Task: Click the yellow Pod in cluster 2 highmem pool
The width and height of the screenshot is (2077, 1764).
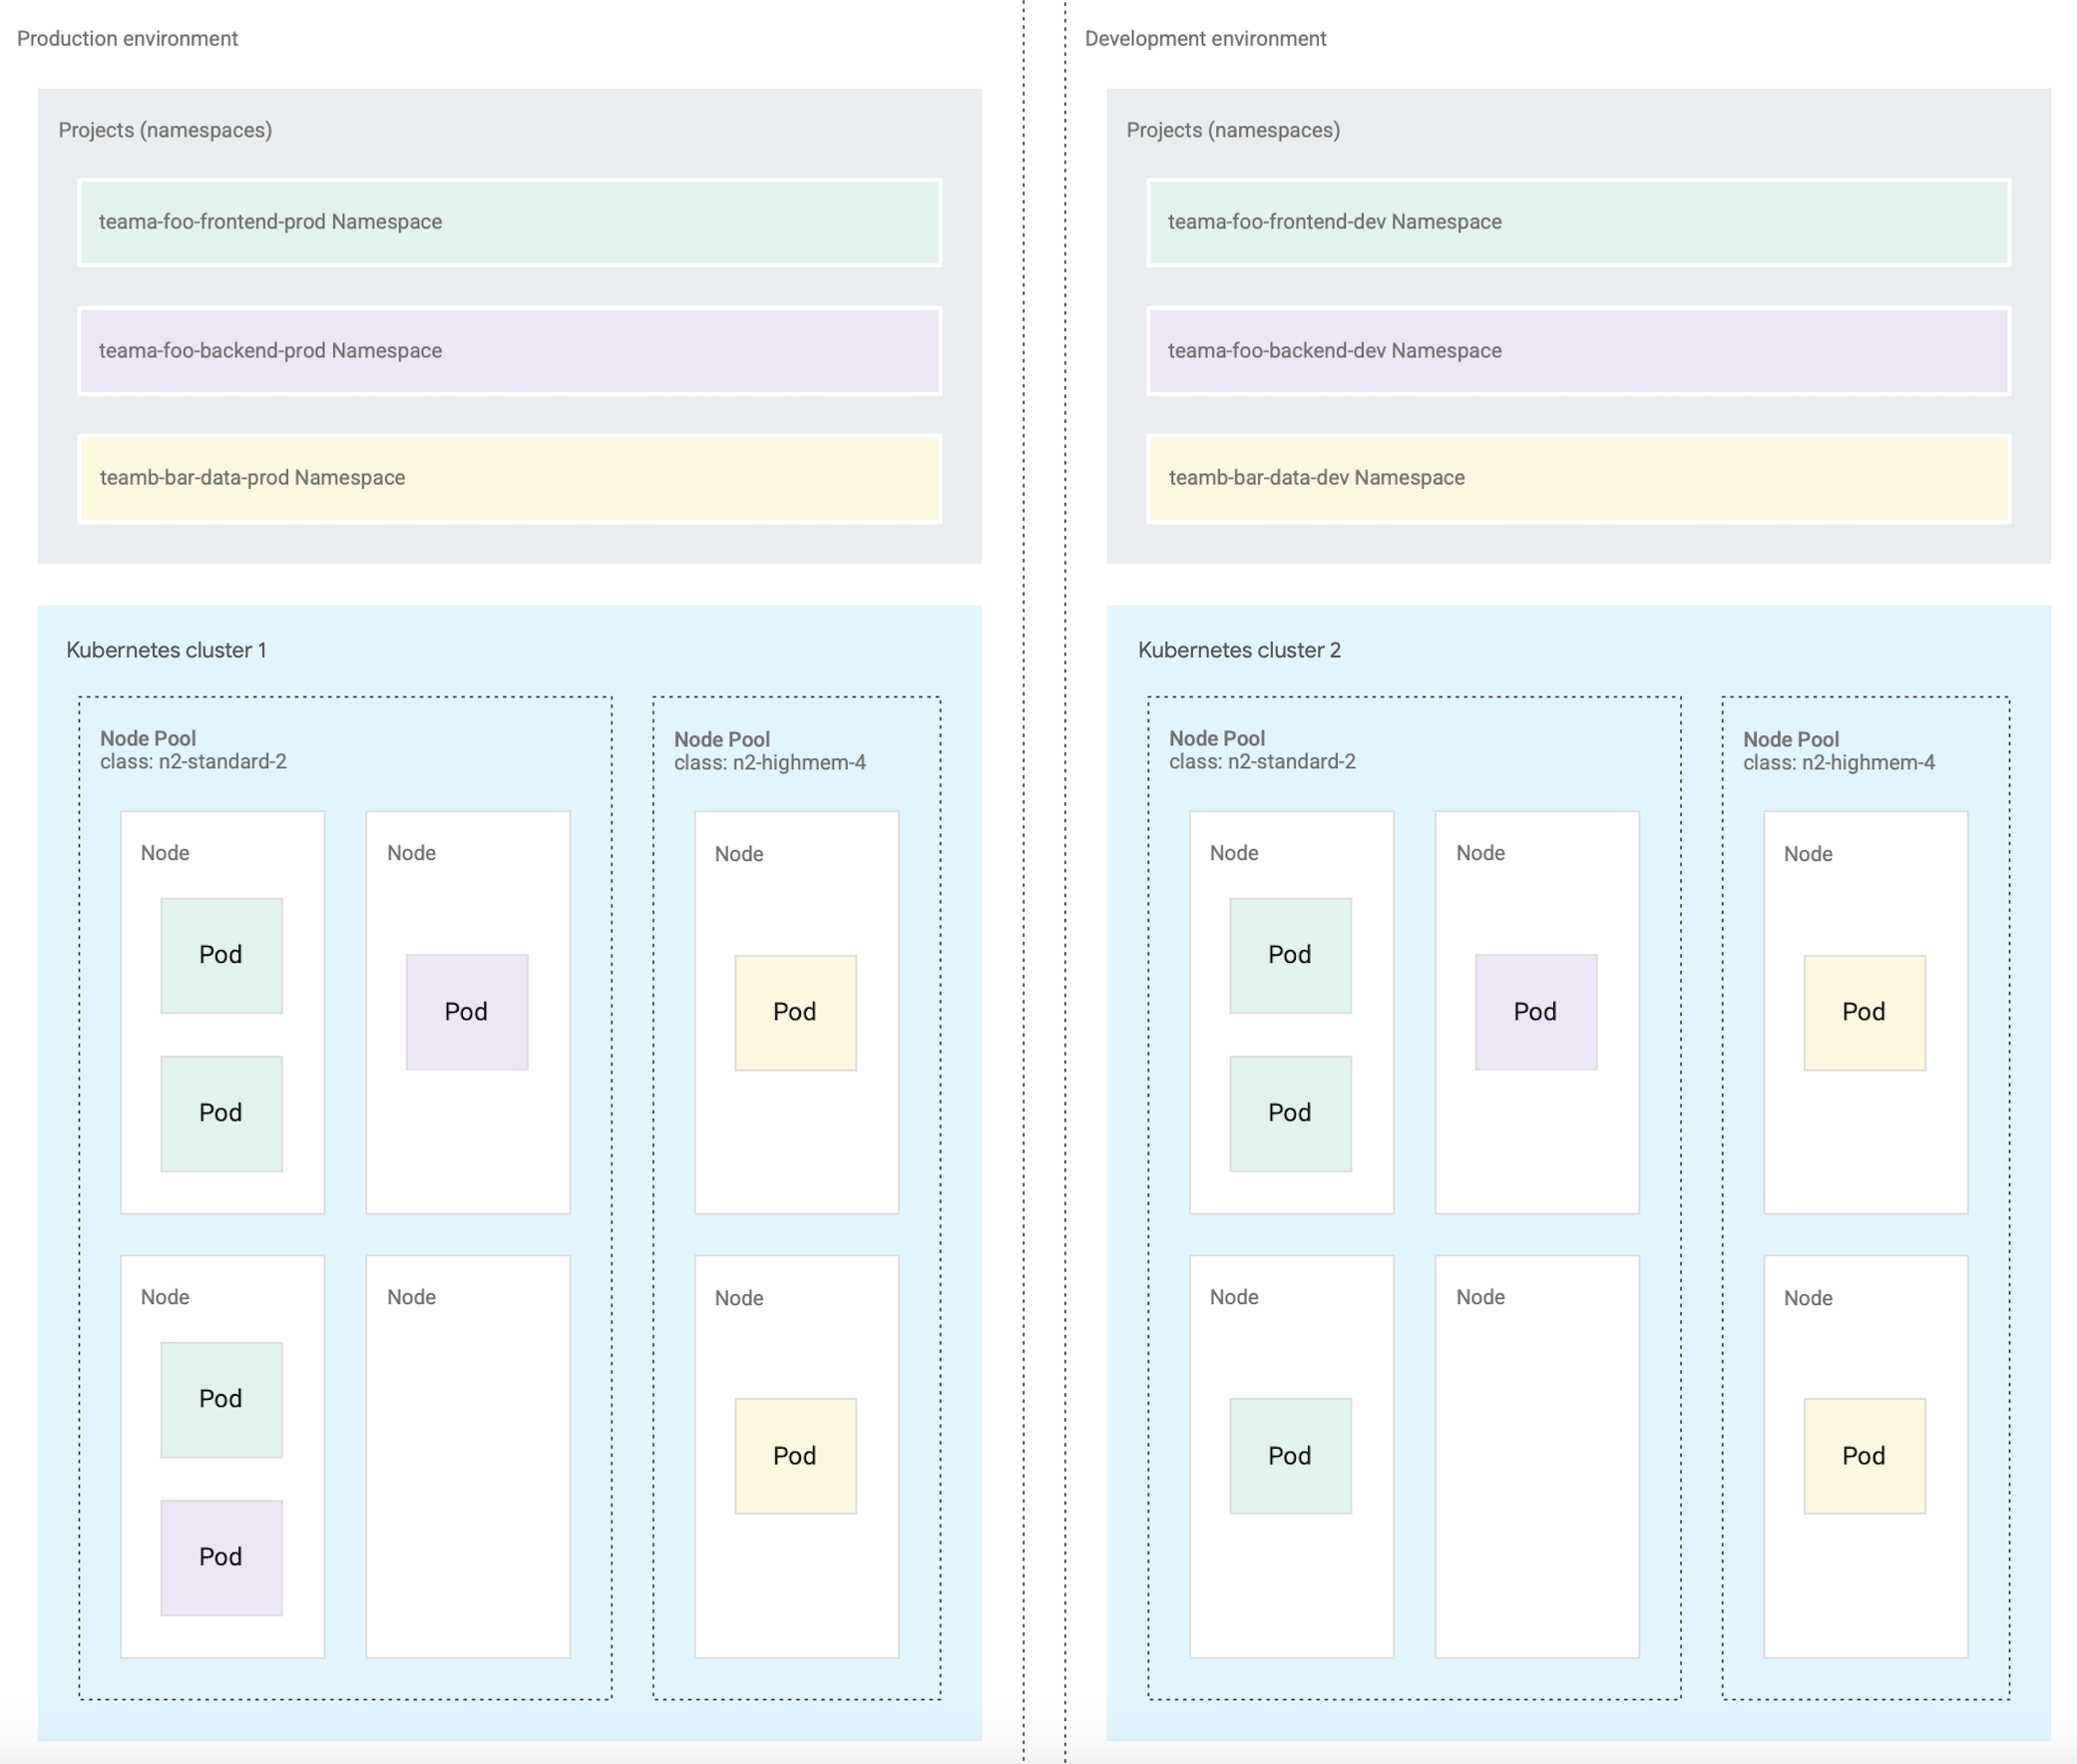Action: tap(1862, 1011)
